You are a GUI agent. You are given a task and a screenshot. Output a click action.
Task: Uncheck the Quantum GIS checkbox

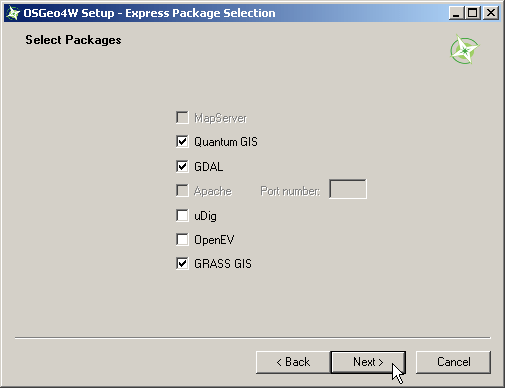[182, 141]
